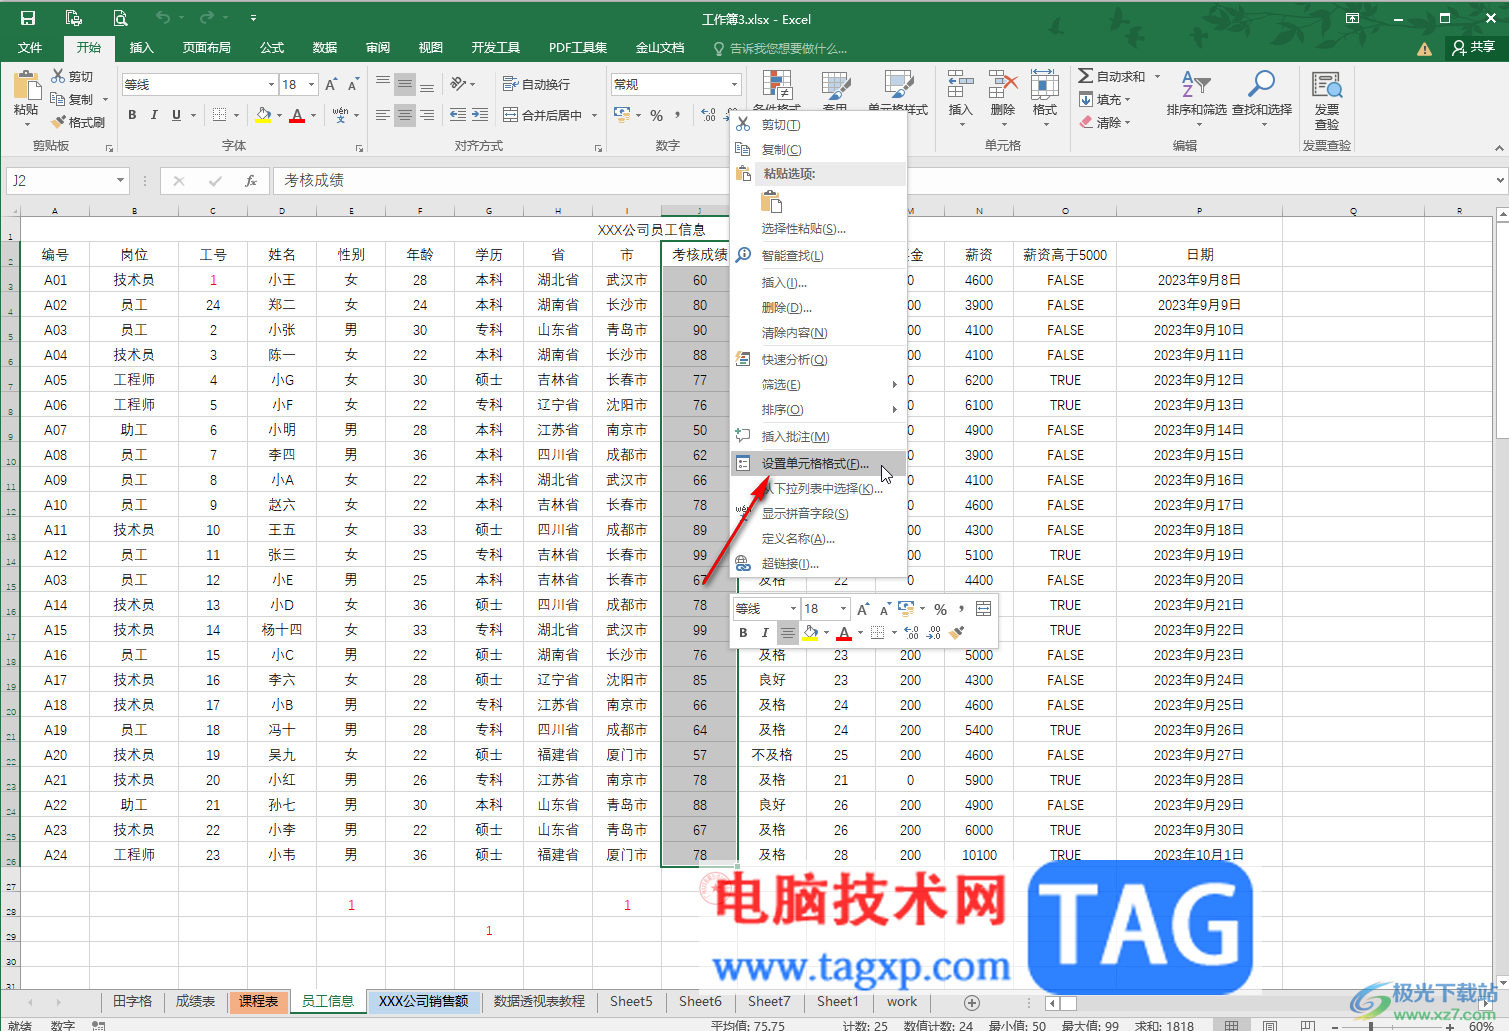Click the 共享 share button

coord(1474,47)
